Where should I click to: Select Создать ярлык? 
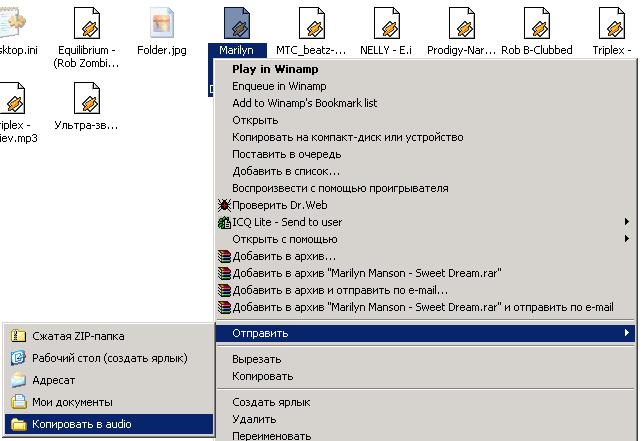click(425, 402)
